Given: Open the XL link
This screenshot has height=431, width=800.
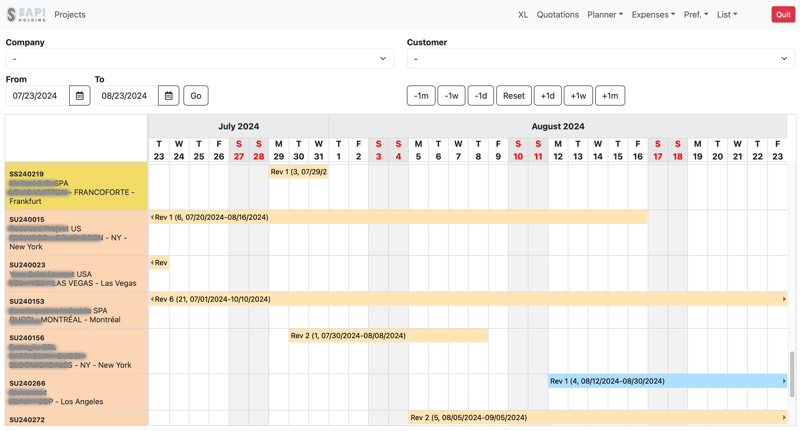Looking at the screenshot, I should point(523,15).
